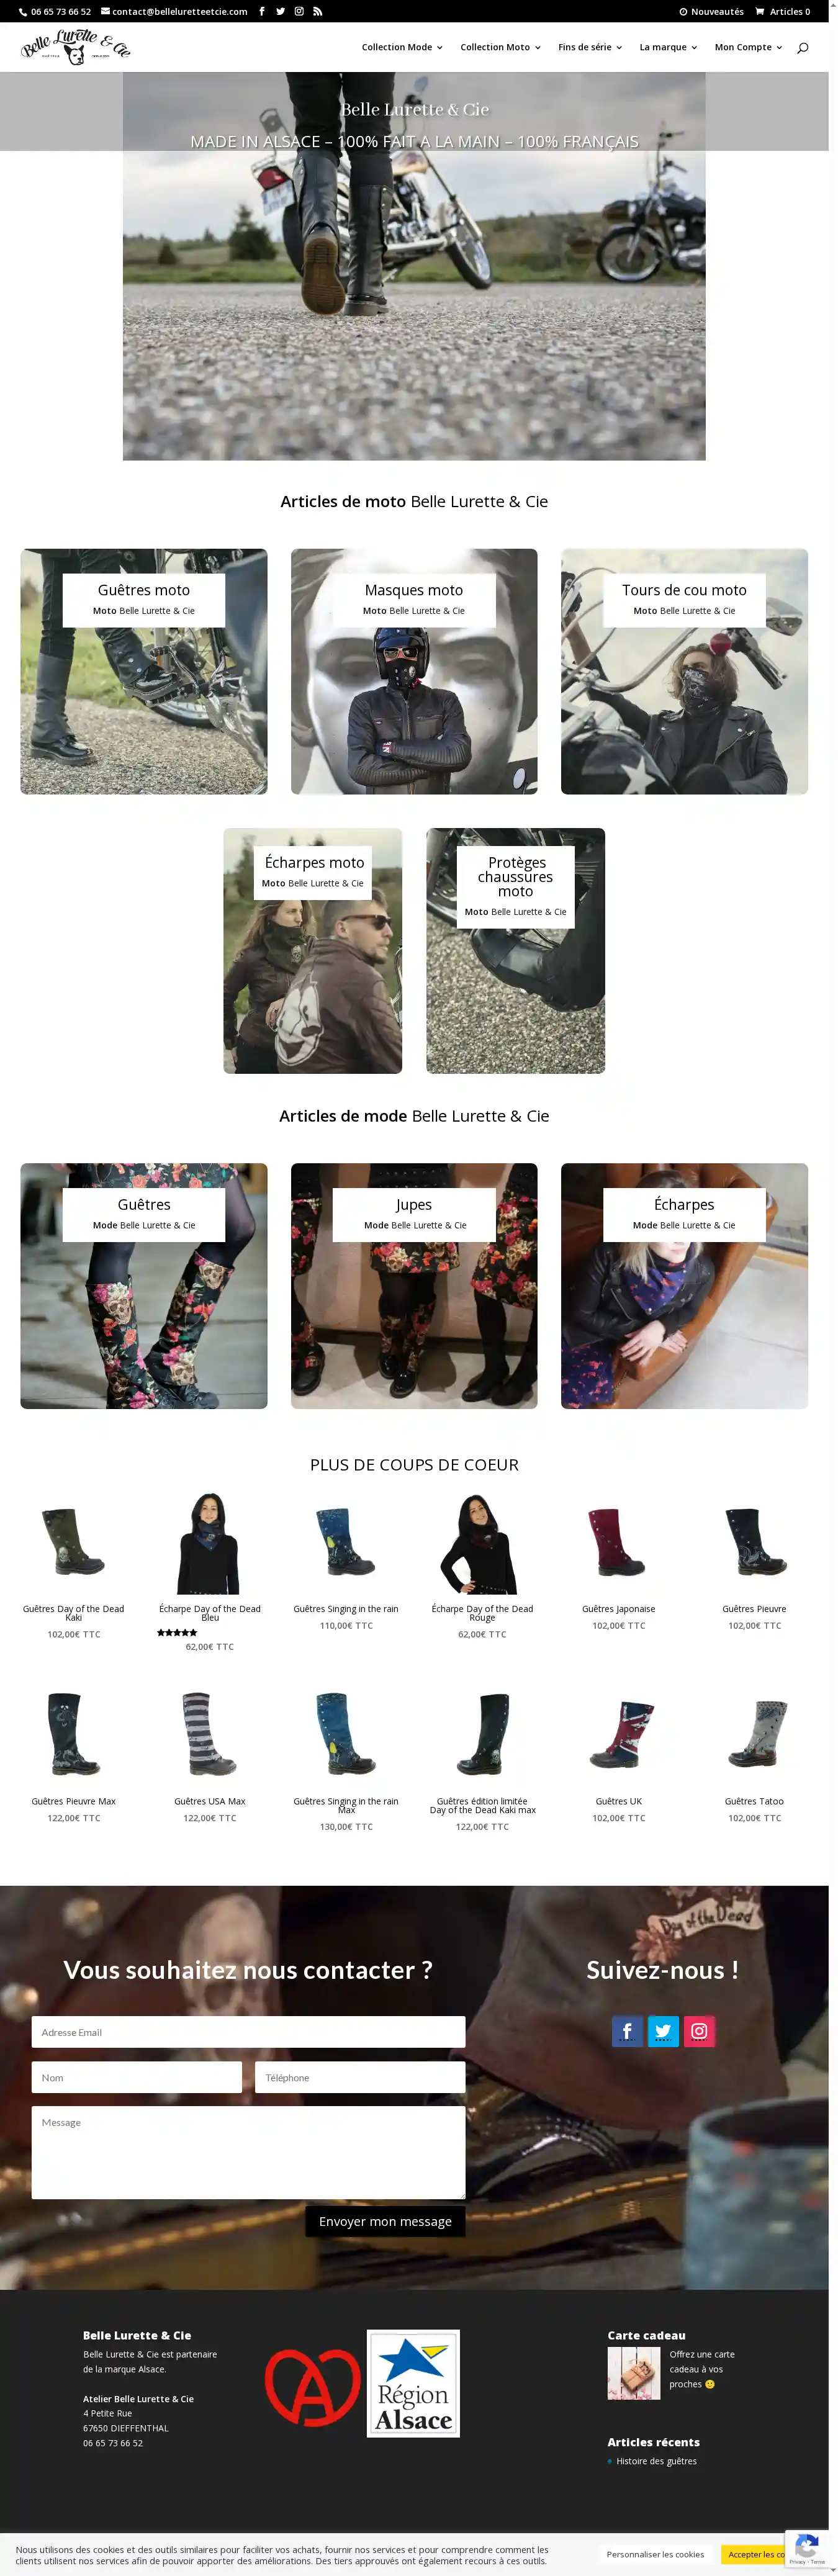Open the Guêtres moto category image
The height and width of the screenshot is (2576, 838).
coord(144,671)
